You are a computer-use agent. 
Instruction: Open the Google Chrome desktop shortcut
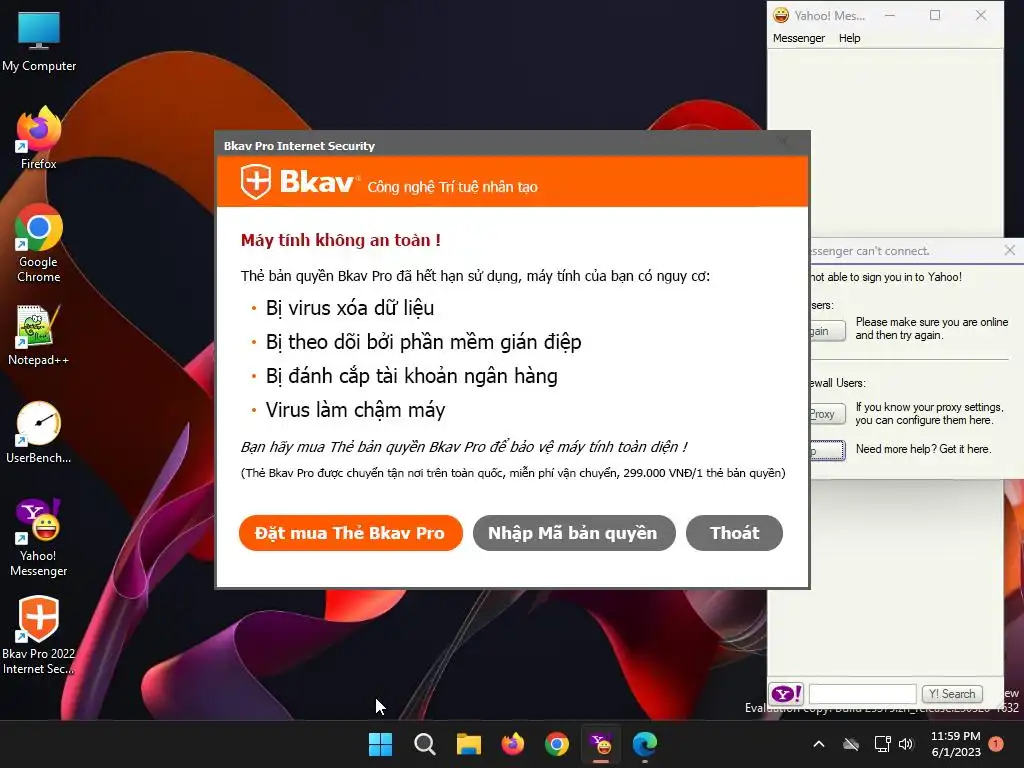pyautogui.click(x=39, y=243)
